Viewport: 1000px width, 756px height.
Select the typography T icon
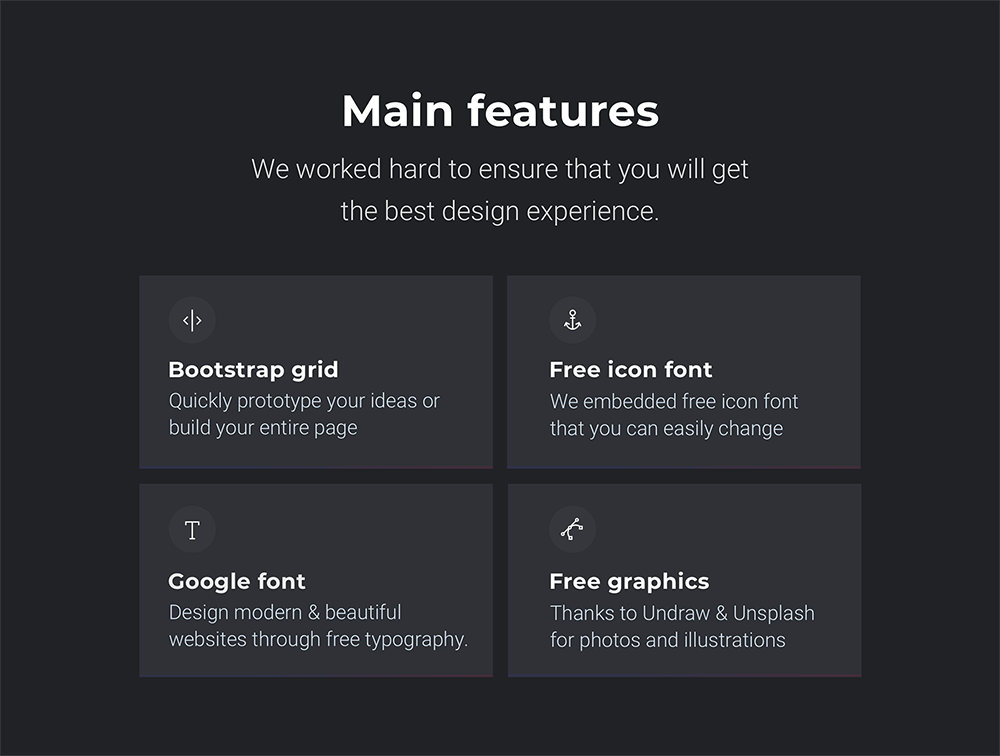(x=192, y=530)
